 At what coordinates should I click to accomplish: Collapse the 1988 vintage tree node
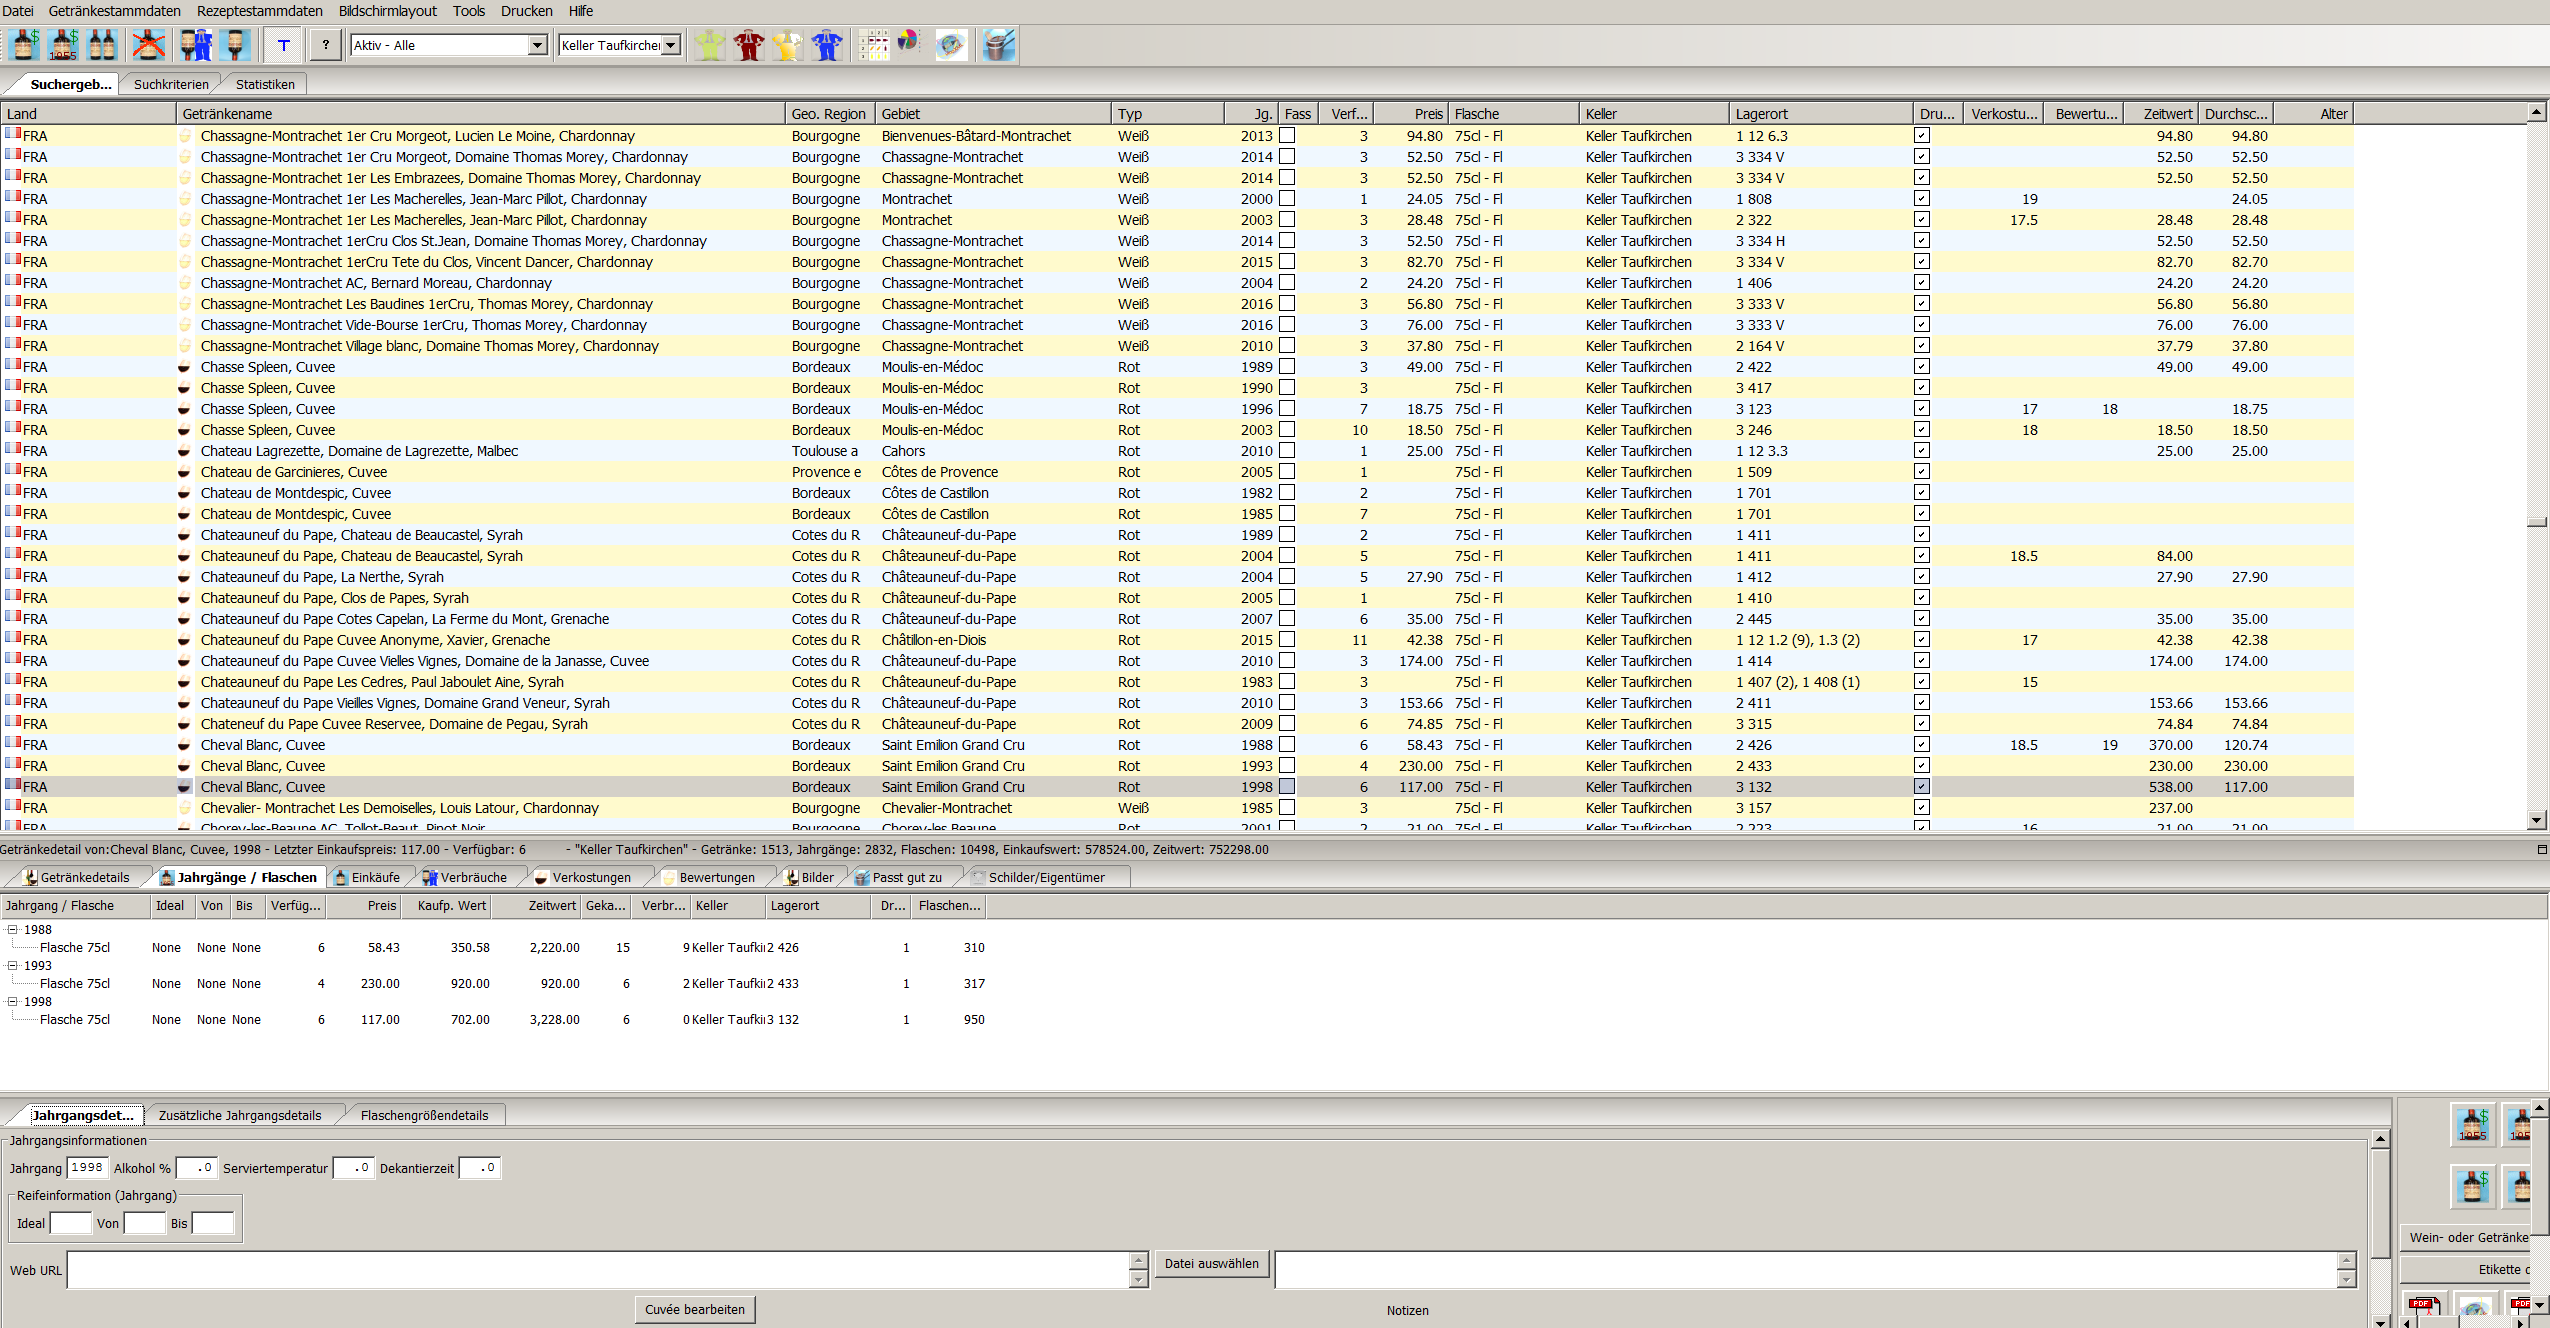click(x=13, y=929)
